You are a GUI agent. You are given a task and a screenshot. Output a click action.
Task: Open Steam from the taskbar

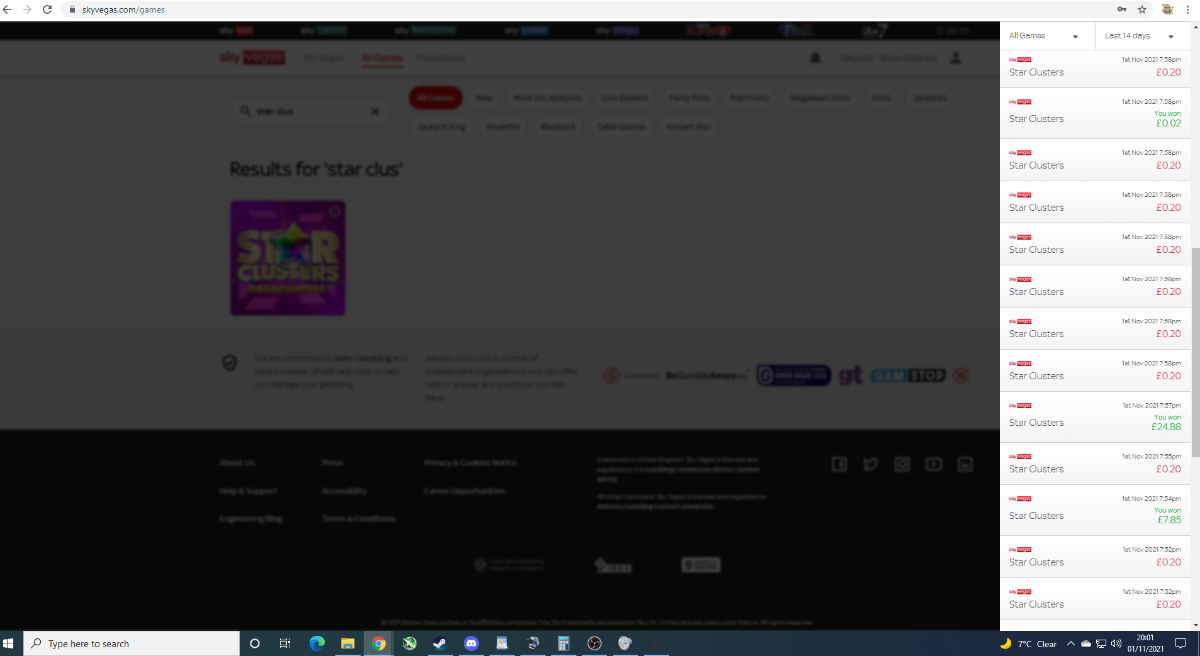click(440, 643)
